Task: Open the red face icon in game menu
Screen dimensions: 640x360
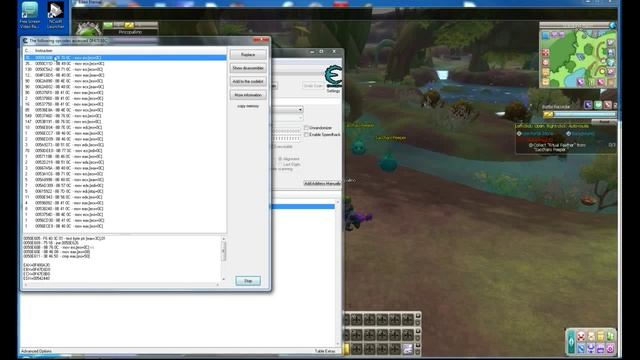Action: 581,336
